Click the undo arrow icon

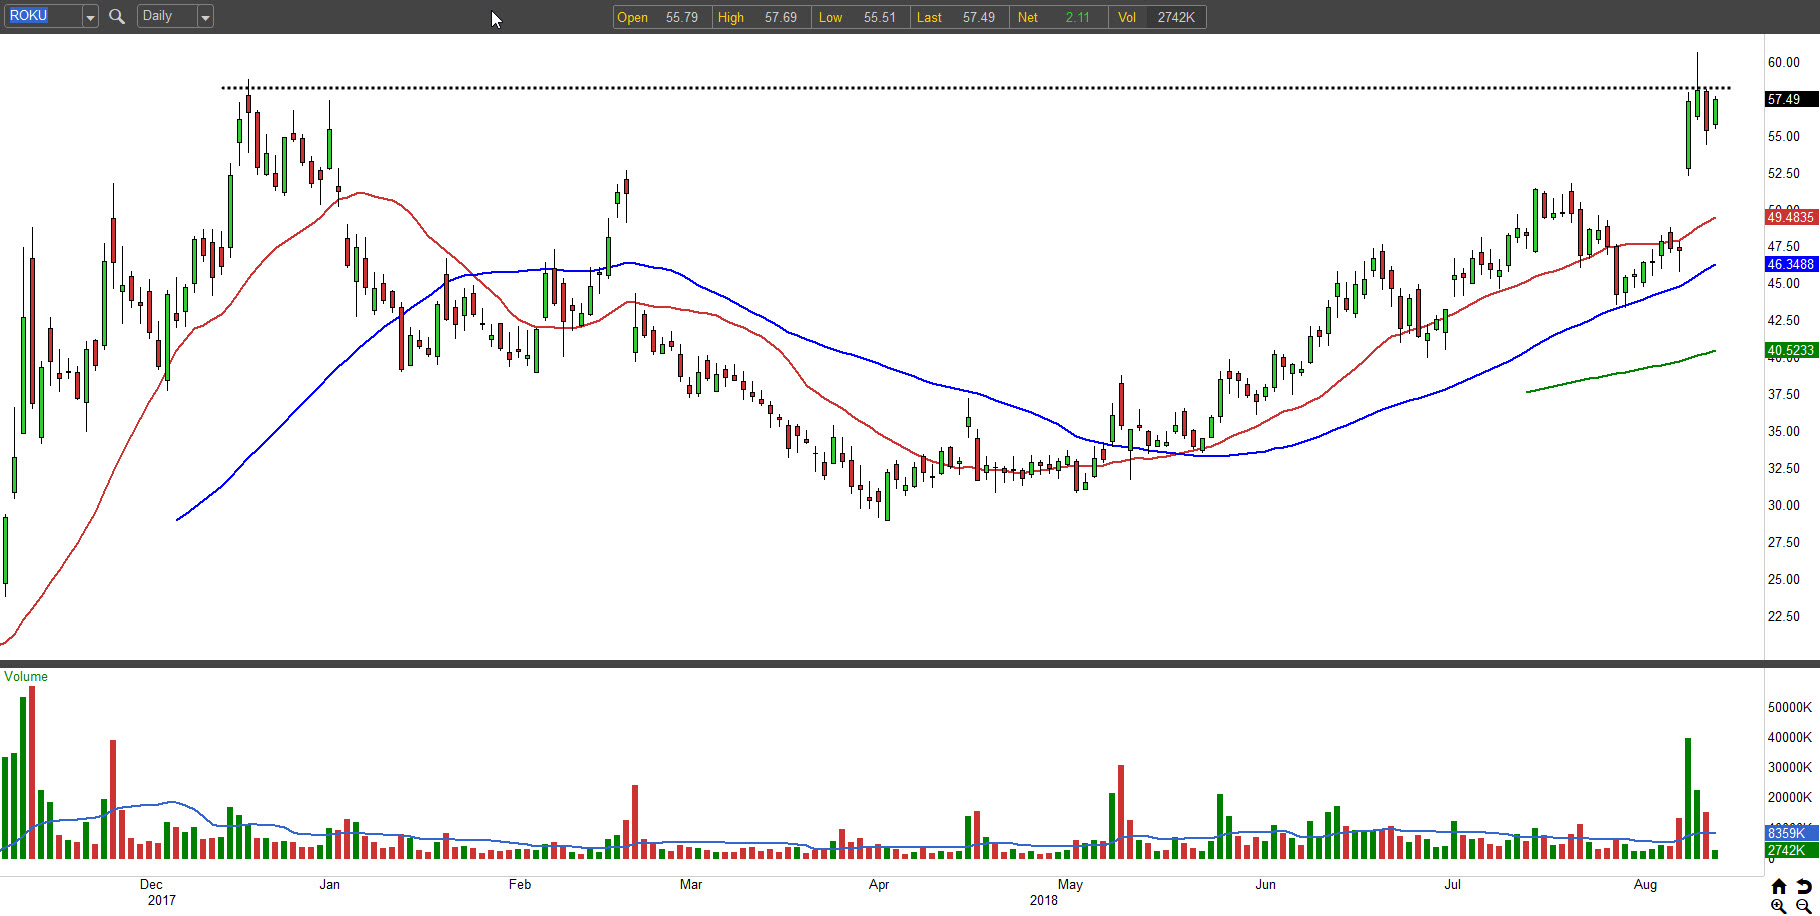1803,887
